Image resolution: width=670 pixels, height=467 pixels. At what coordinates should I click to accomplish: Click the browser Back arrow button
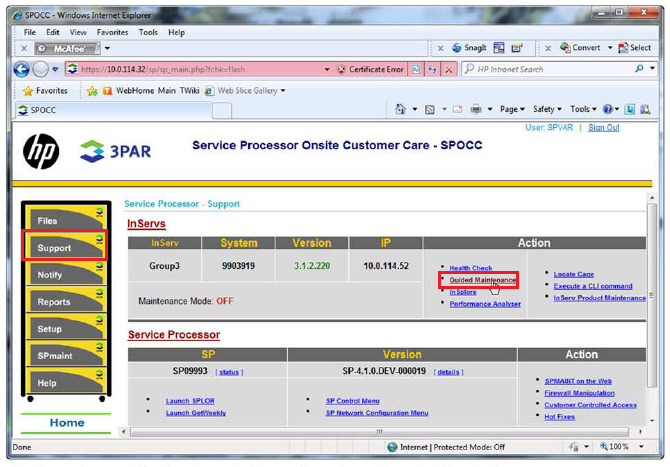coord(21,70)
